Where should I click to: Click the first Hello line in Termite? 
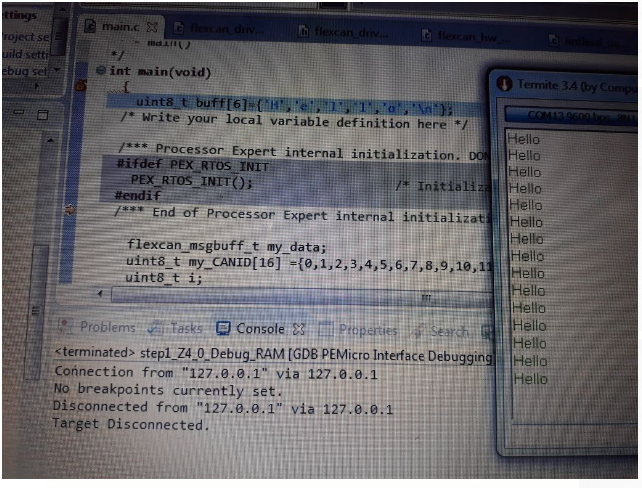tap(524, 139)
